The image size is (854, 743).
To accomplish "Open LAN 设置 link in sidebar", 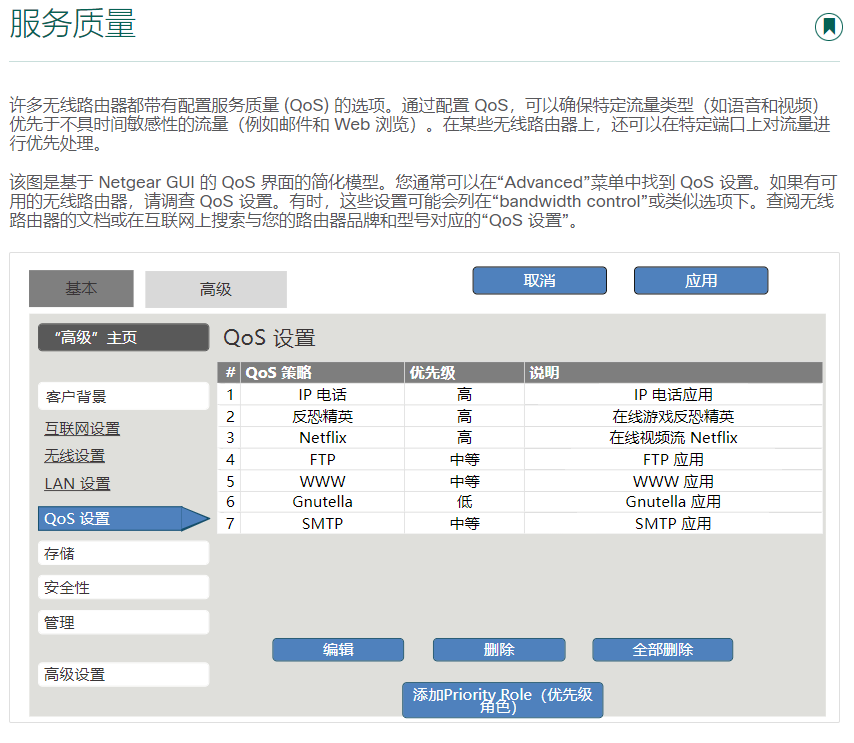I will pos(77,483).
